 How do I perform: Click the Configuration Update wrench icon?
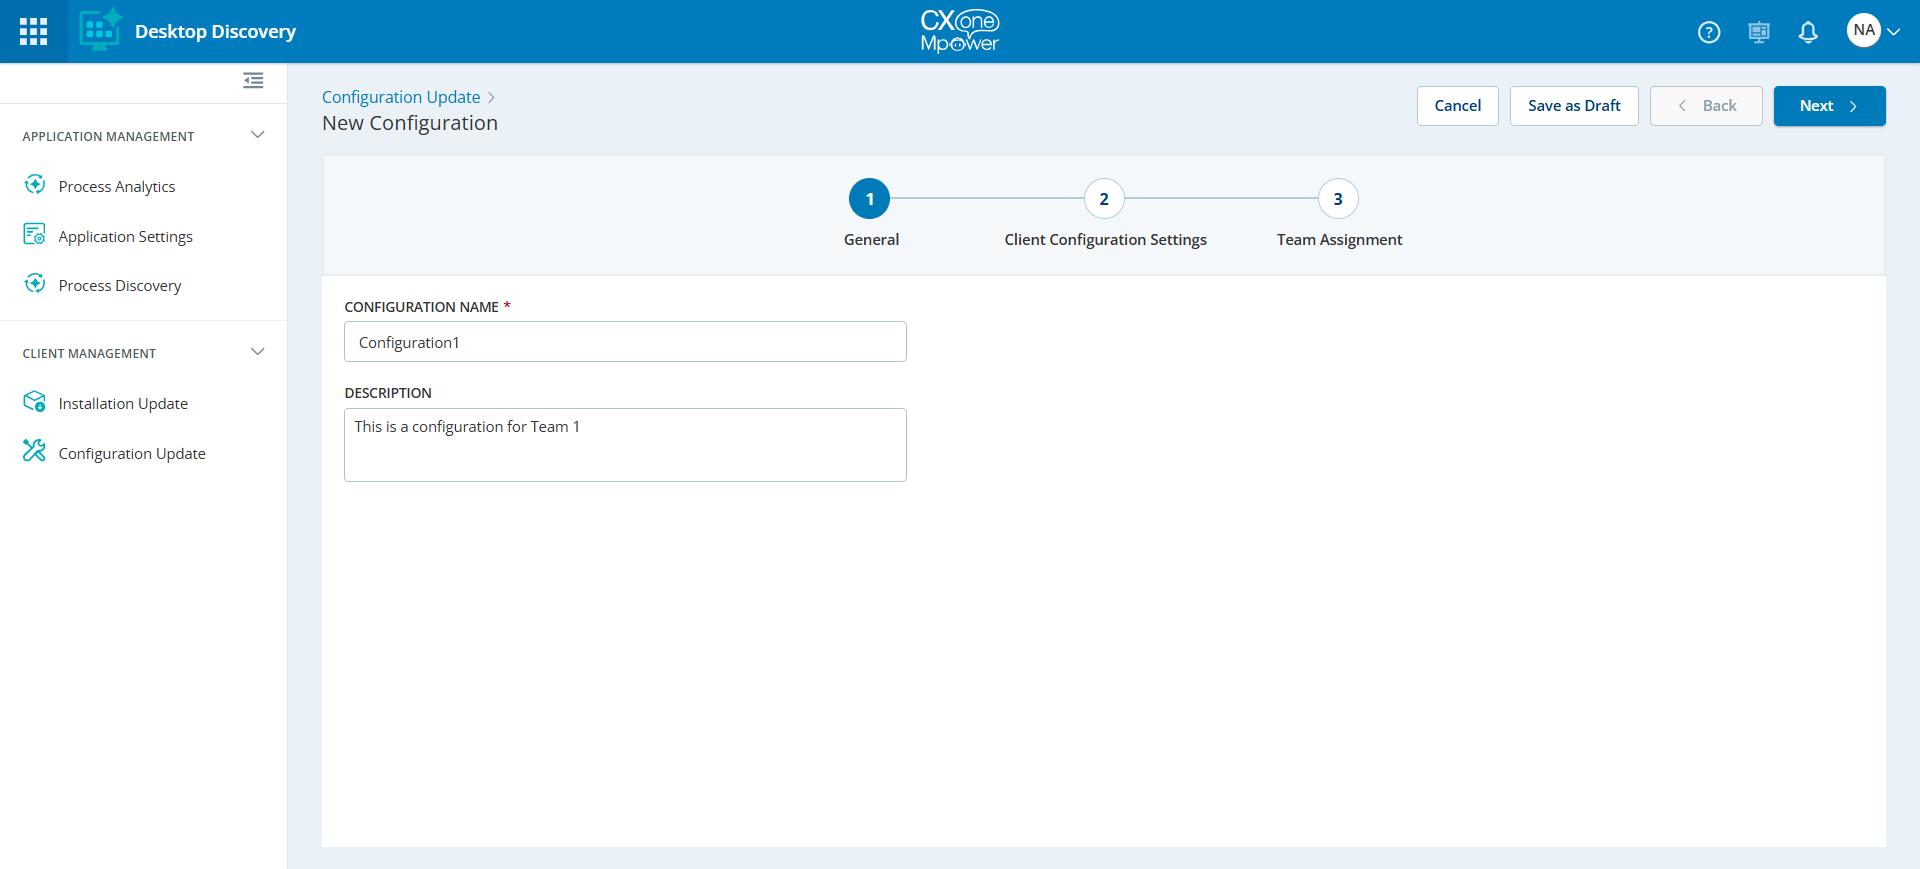click(x=35, y=452)
